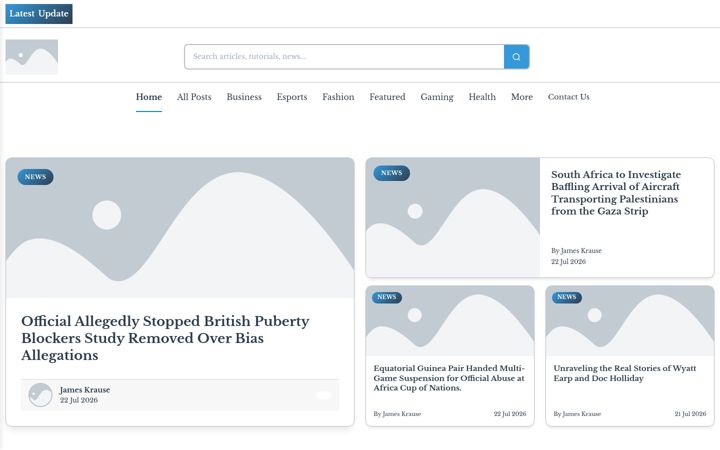This screenshot has height=450, width=720.
Task: Click the blue search magnifier button
Action: (516, 57)
